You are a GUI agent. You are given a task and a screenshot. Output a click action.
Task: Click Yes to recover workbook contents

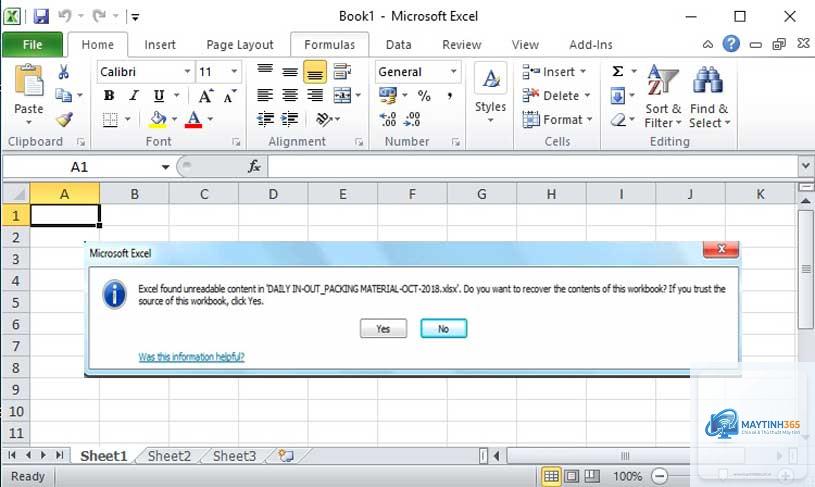click(383, 328)
